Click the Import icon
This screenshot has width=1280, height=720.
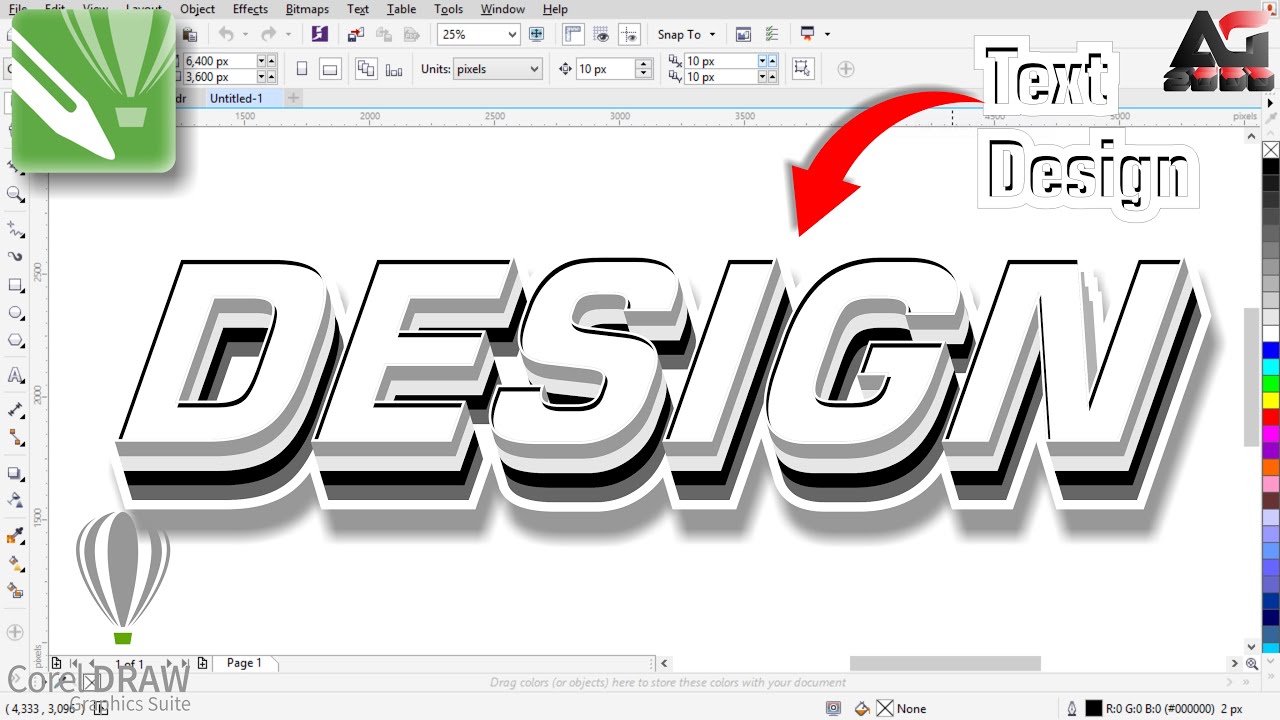pyautogui.click(x=355, y=34)
